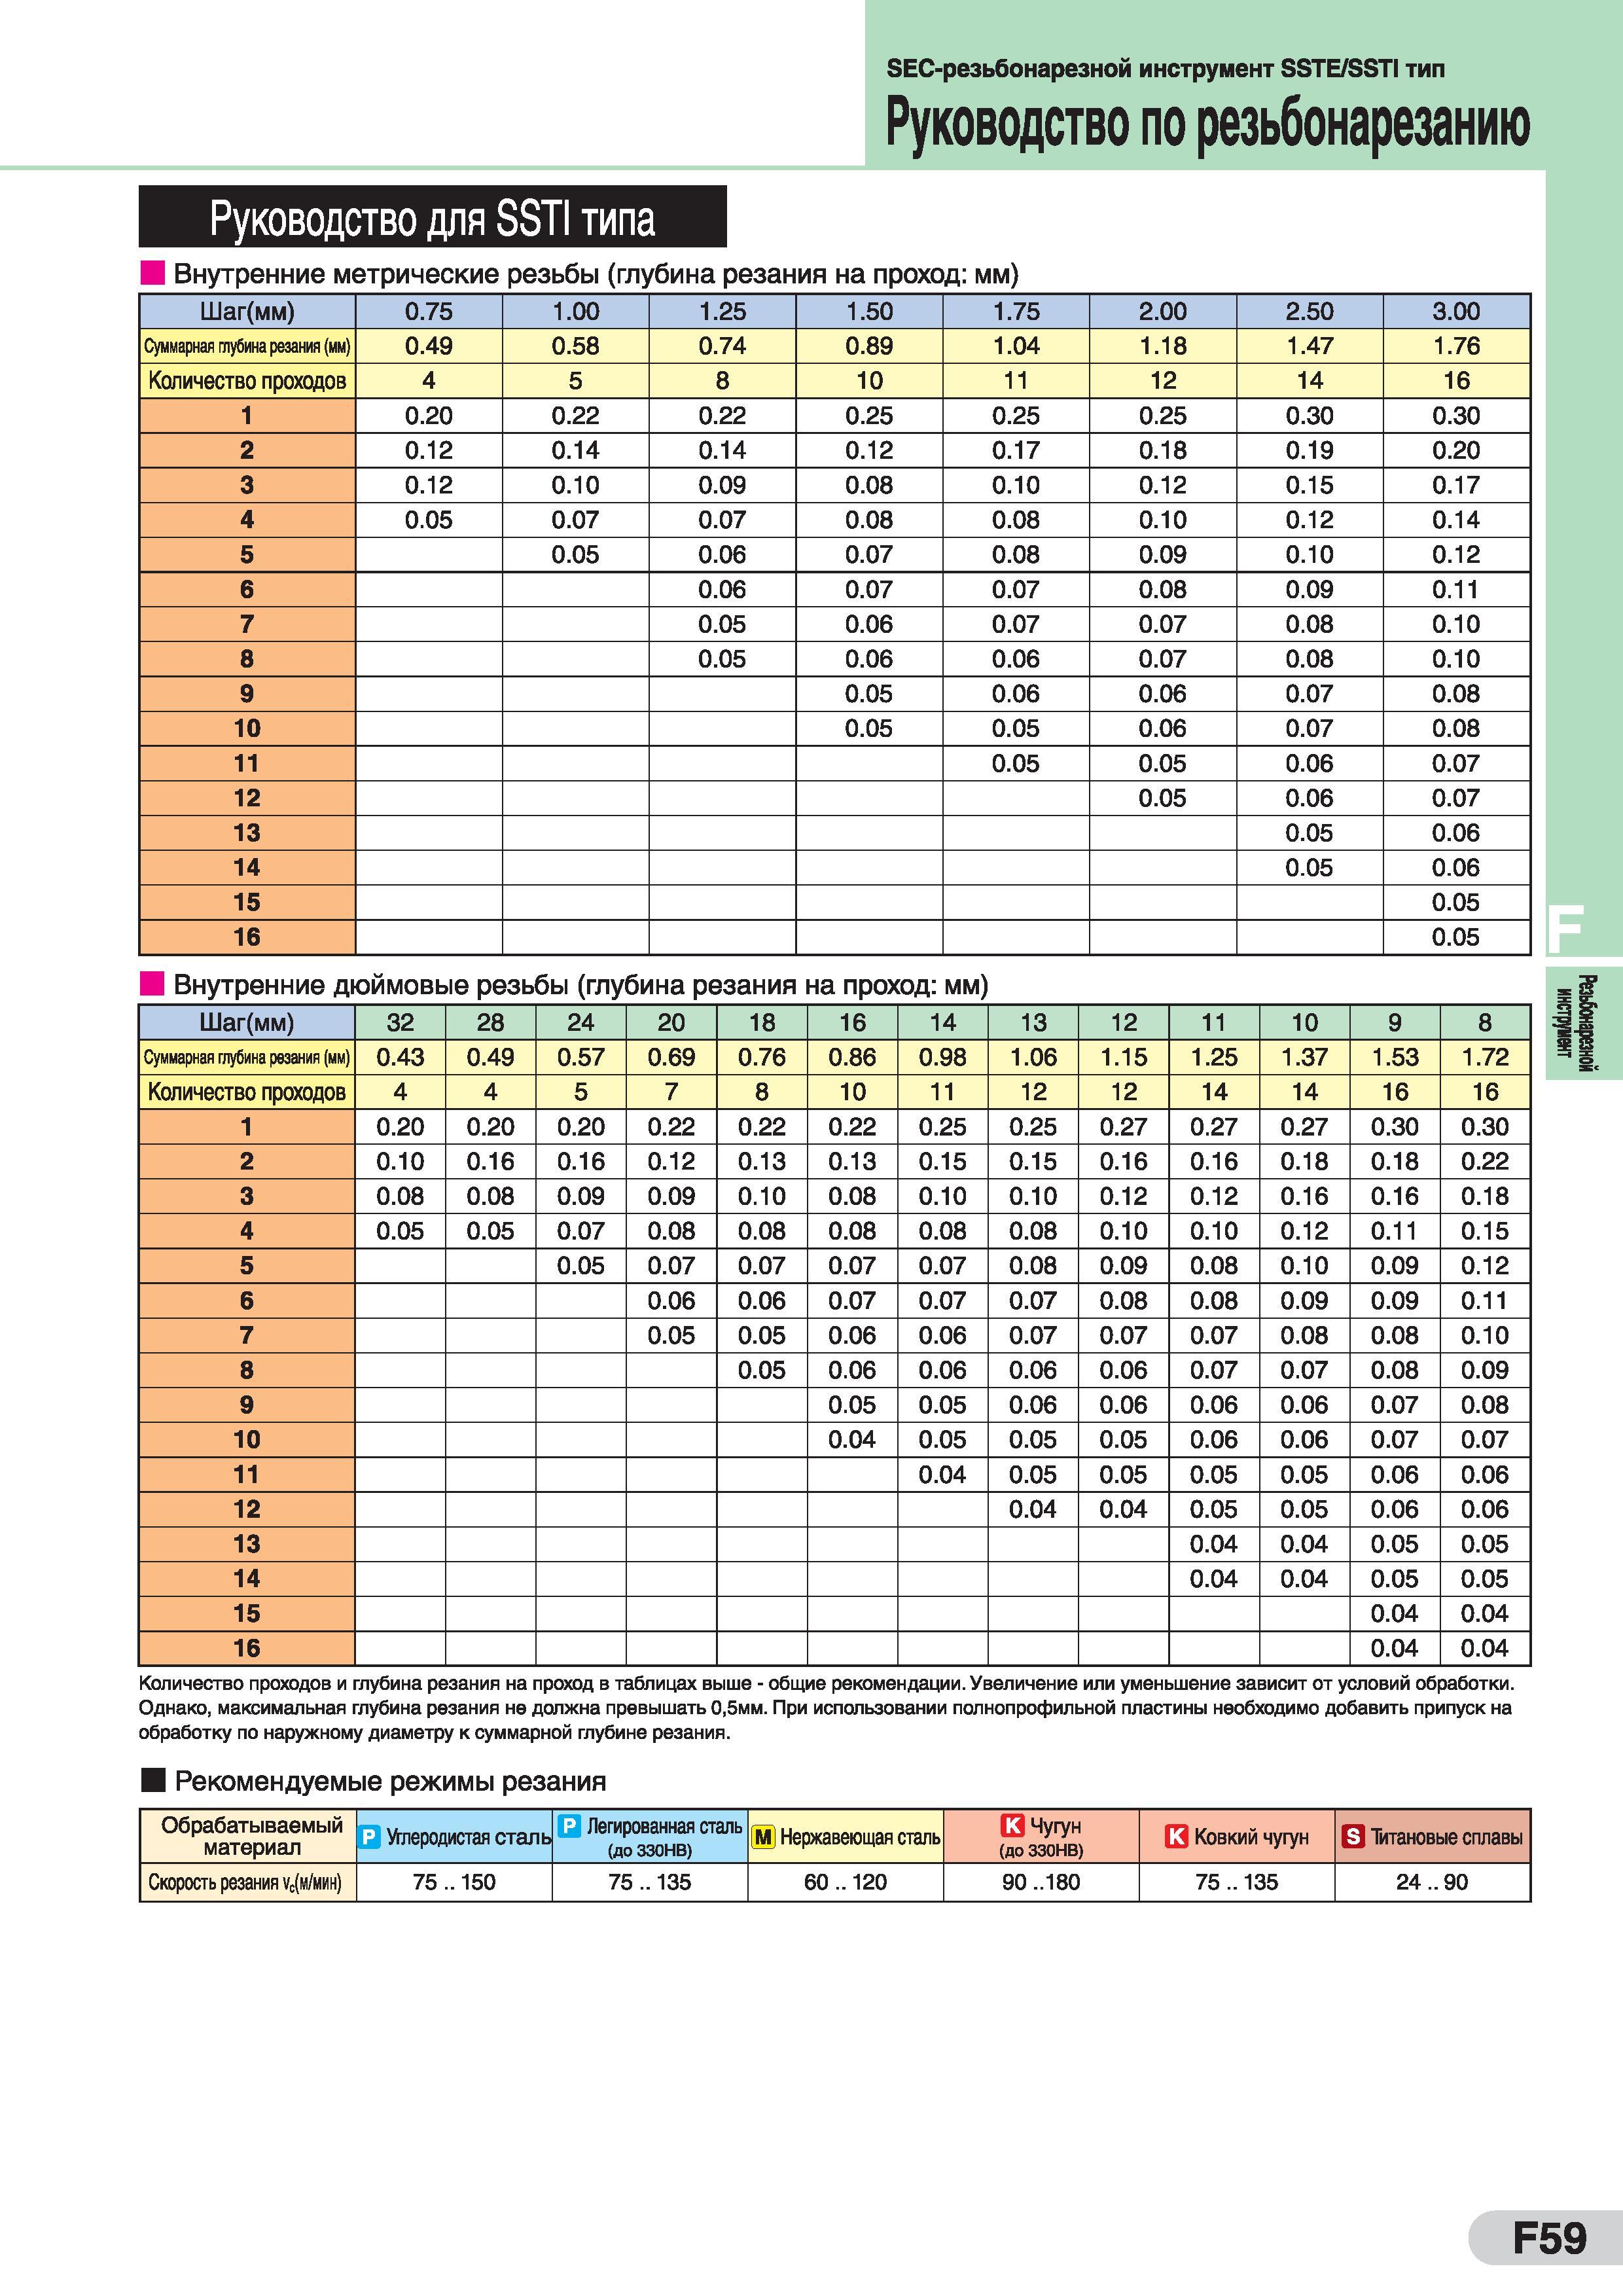Click total depth value "0.89" in the metric table
Image resolution: width=1623 pixels, height=2296 pixels.
point(869,346)
